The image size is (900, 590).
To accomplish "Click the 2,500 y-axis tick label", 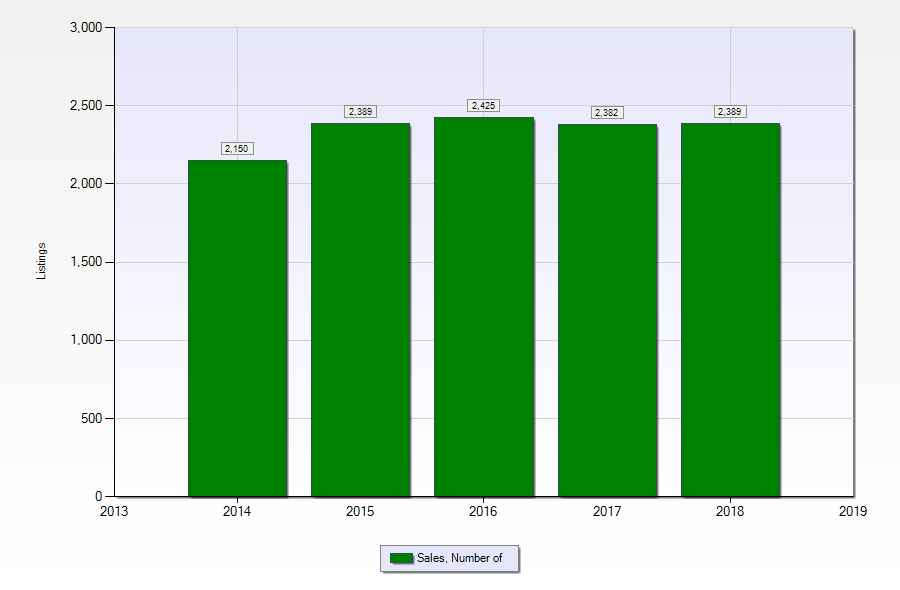I will 86,106.
